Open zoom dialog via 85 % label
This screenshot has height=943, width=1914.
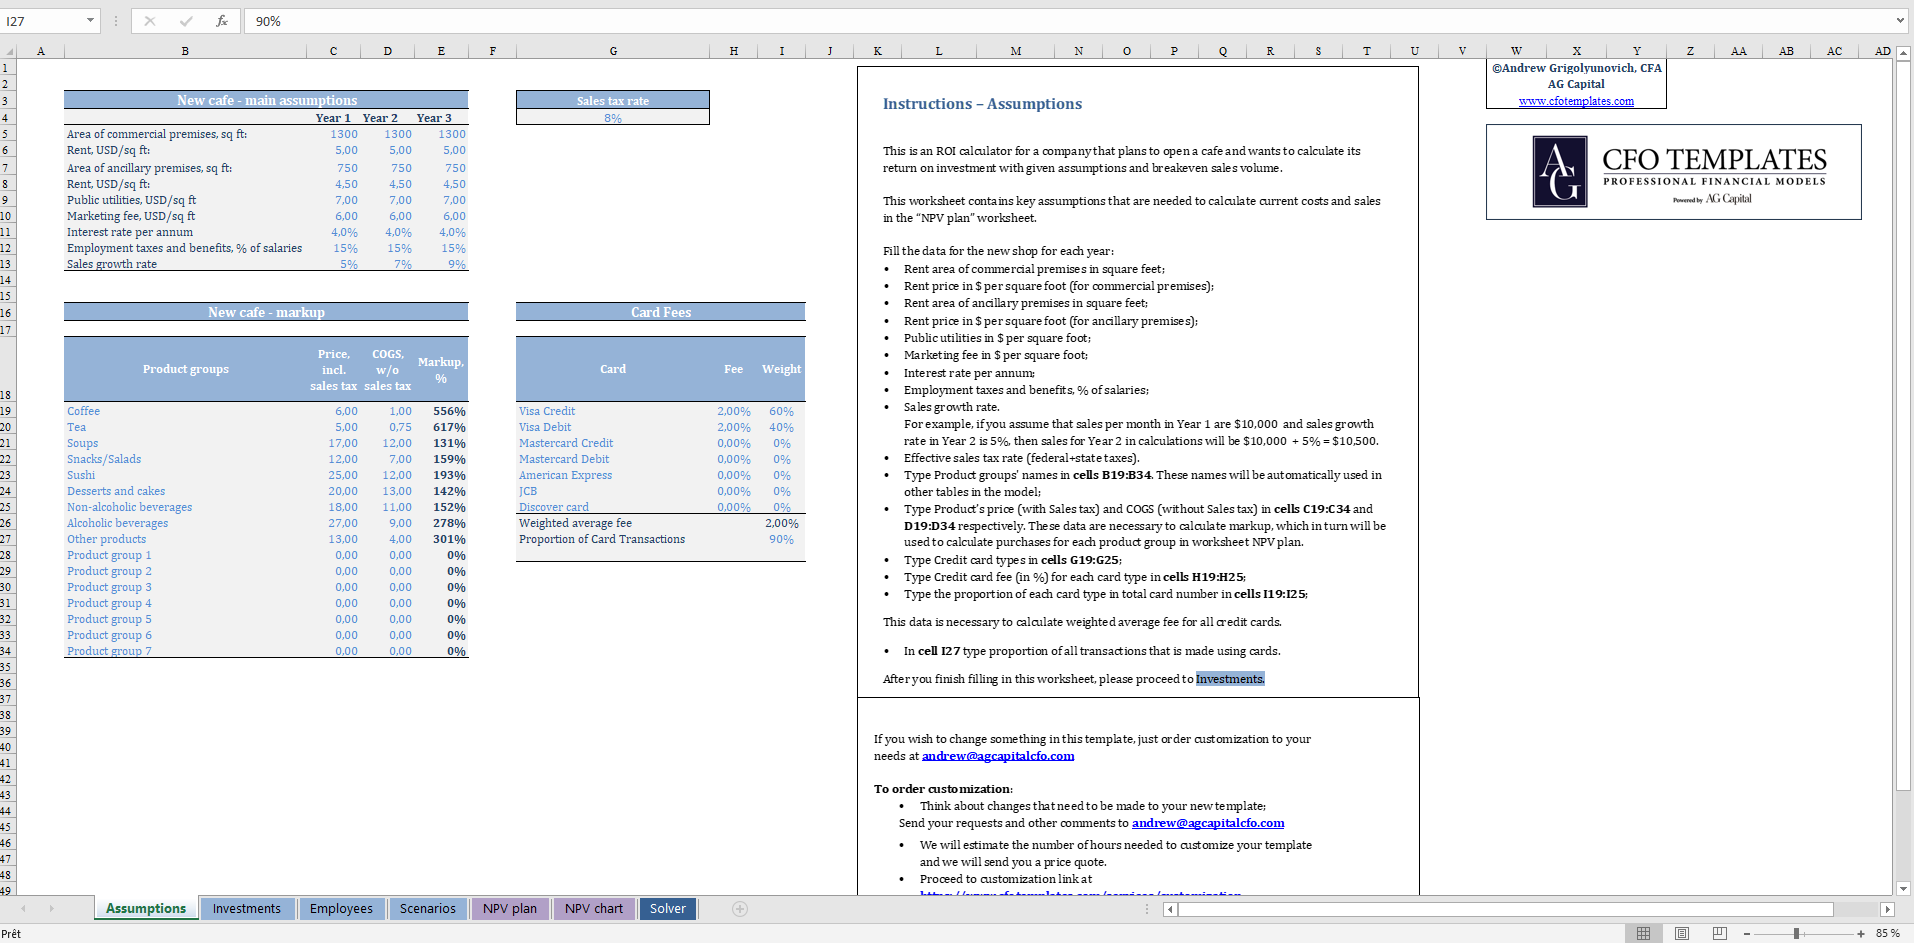[x=1888, y=933]
